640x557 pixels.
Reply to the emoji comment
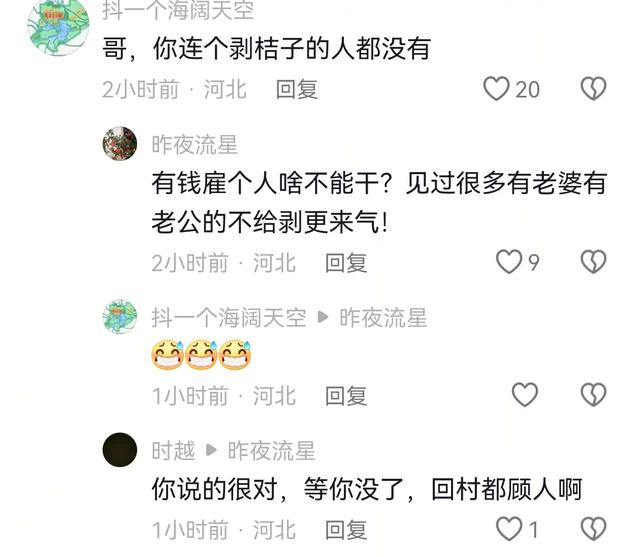[346, 396]
